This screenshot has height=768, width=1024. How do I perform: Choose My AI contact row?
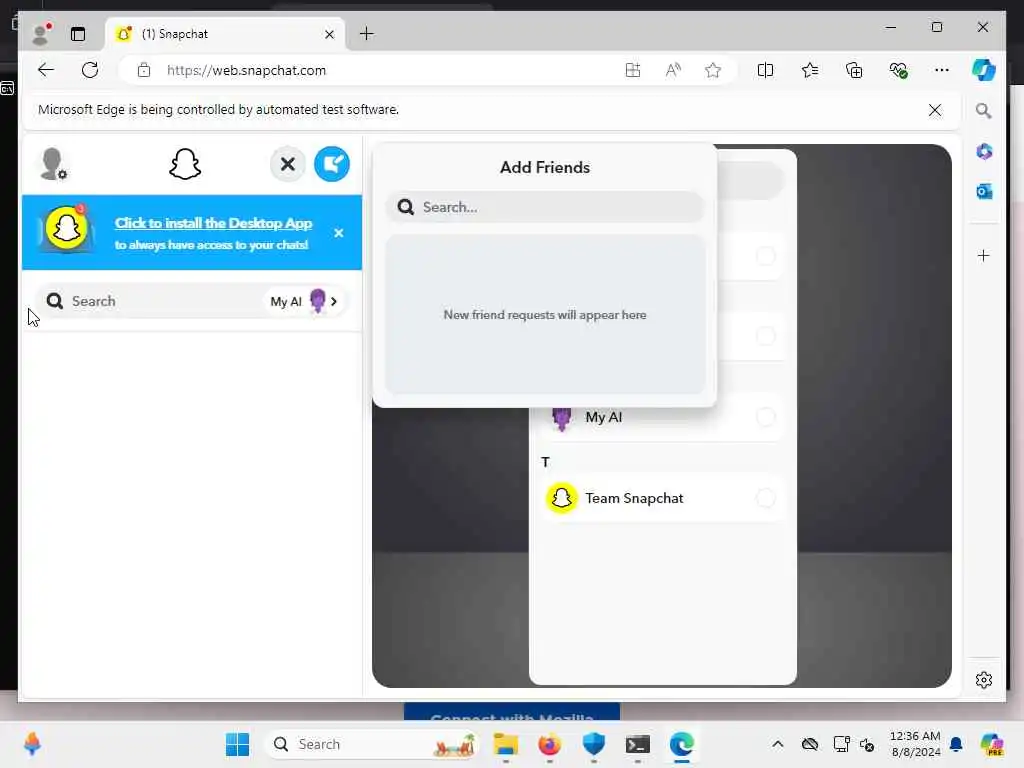click(x=662, y=417)
